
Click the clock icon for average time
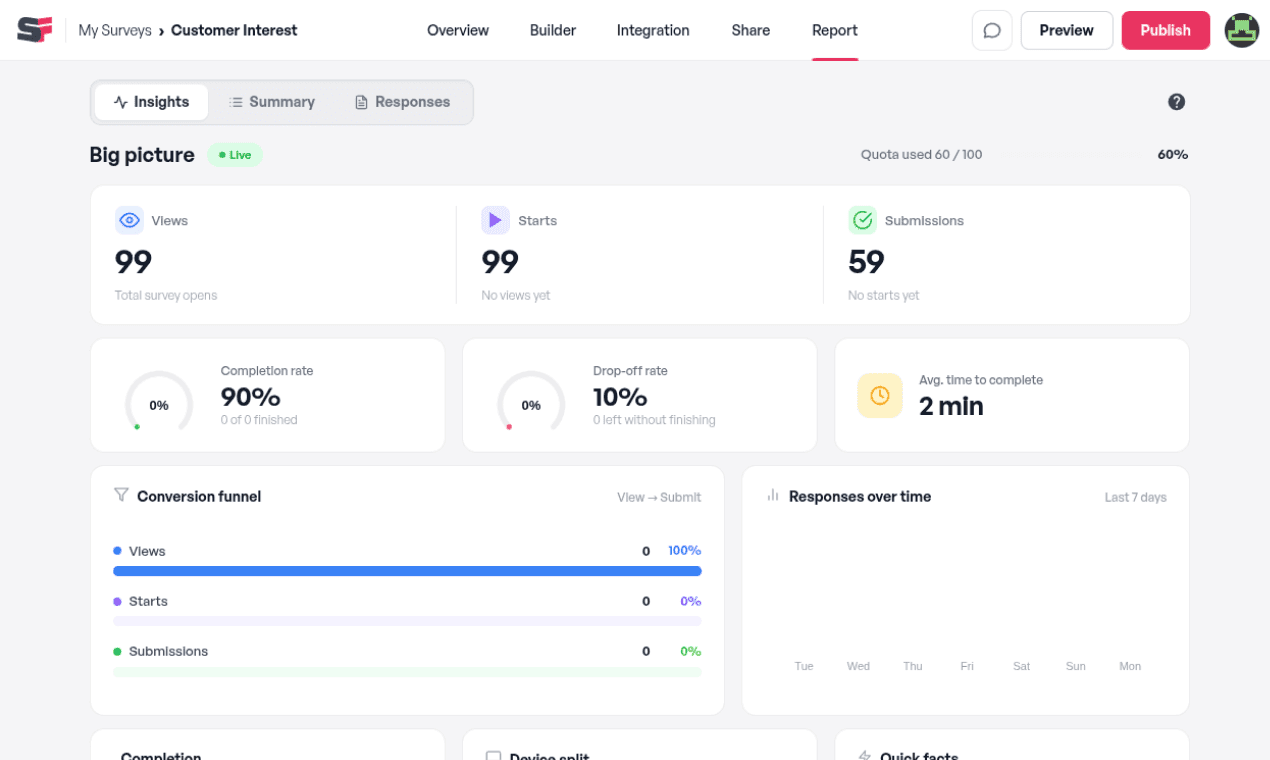[x=880, y=395]
